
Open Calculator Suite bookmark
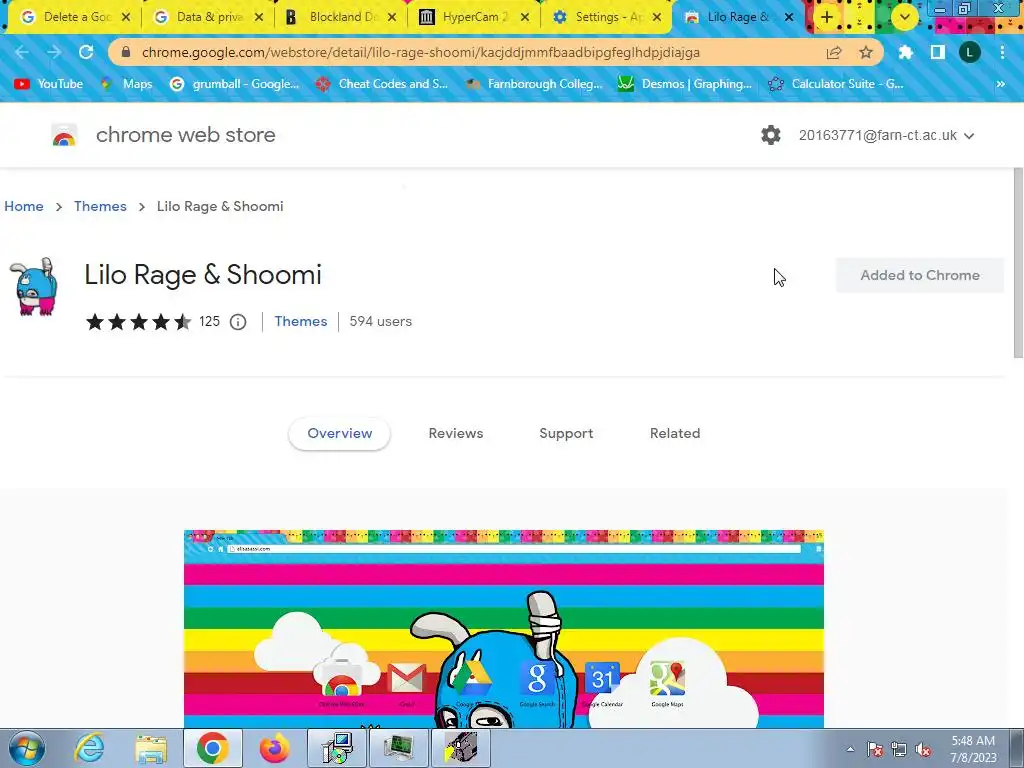click(x=836, y=84)
